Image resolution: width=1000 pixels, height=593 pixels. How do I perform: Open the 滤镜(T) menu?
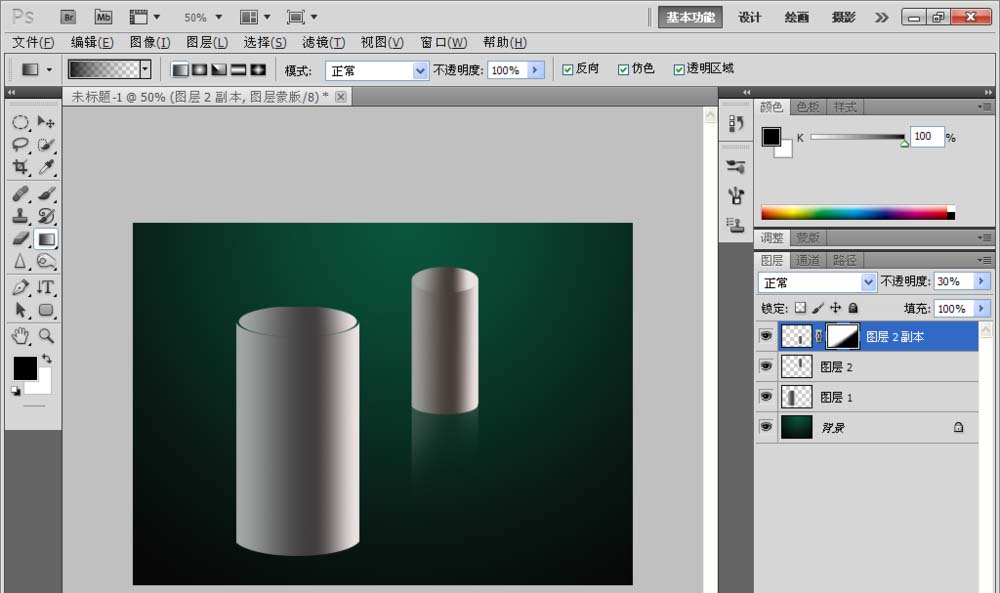tap(323, 42)
